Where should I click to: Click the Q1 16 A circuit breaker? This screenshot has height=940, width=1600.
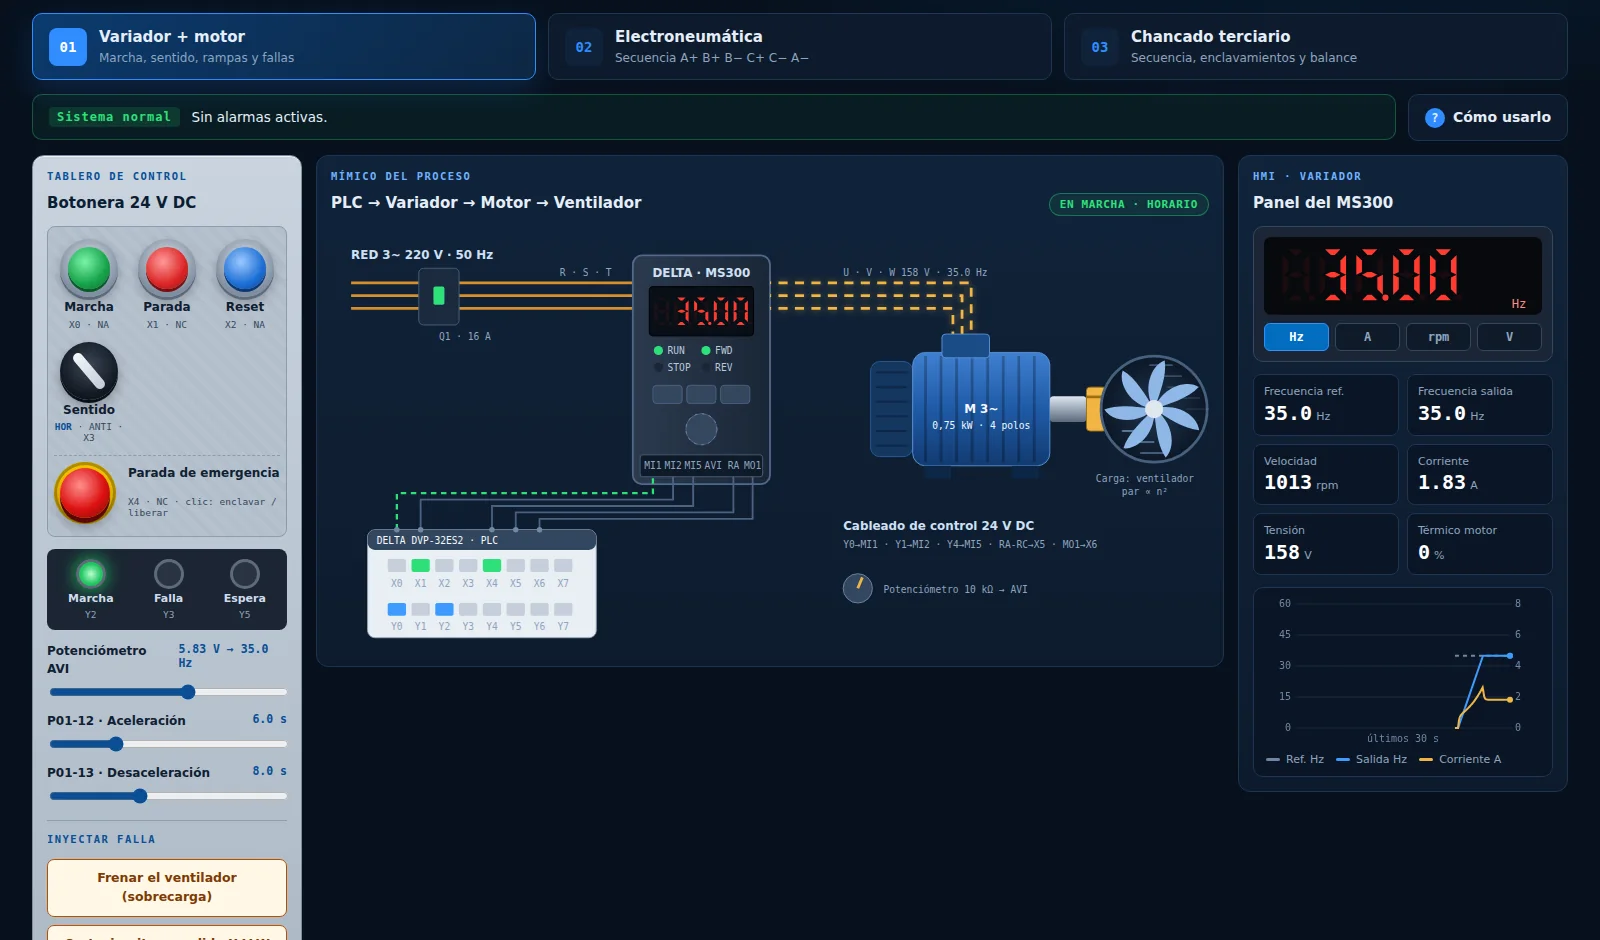[438, 296]
